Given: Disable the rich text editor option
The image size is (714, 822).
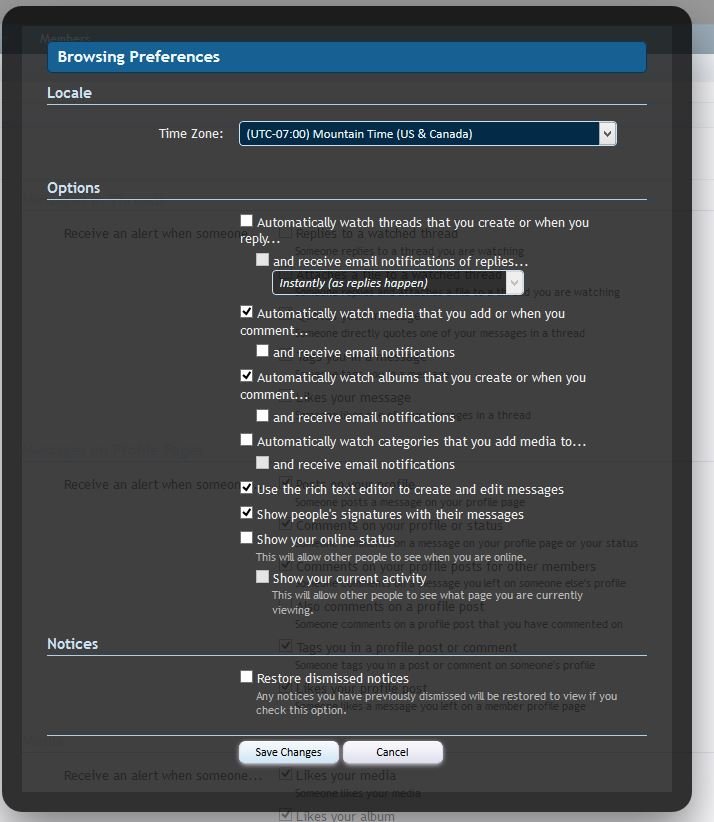Looking at the screenshot, I should (x=246, y=488).
